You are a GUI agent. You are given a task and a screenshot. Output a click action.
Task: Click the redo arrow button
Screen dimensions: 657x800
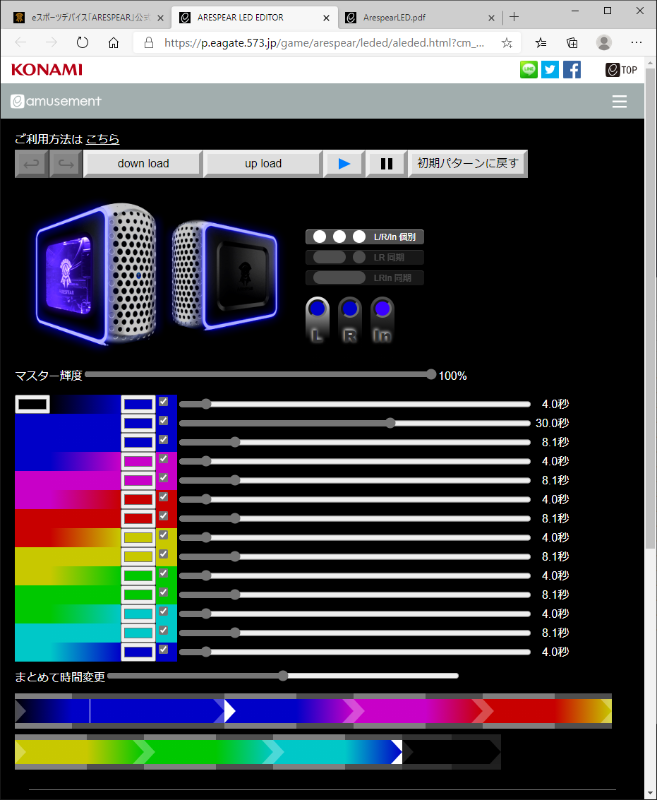[66, 164]
